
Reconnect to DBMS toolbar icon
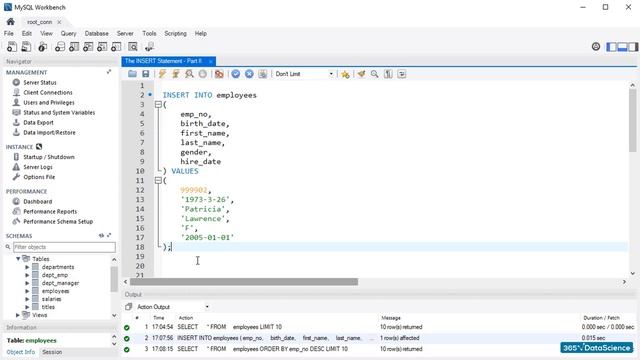pos(149,47)
